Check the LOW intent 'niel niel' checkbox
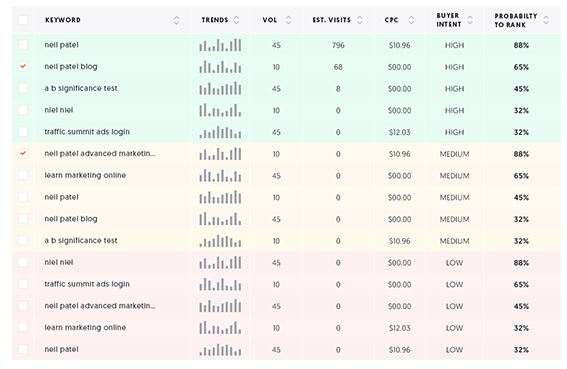 [x=23, y=262]
